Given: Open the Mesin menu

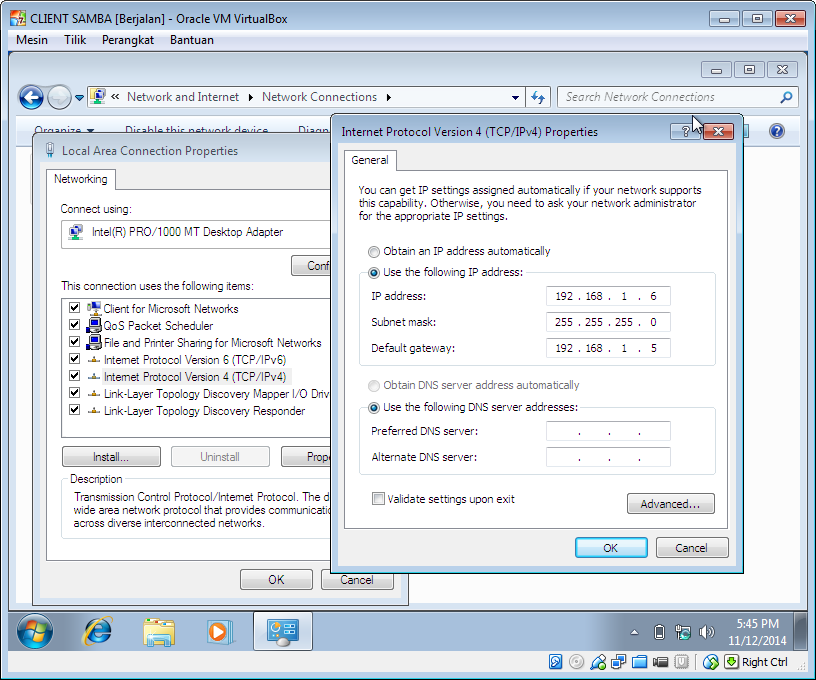Looking at the screenshot, I should pos(32,40).
